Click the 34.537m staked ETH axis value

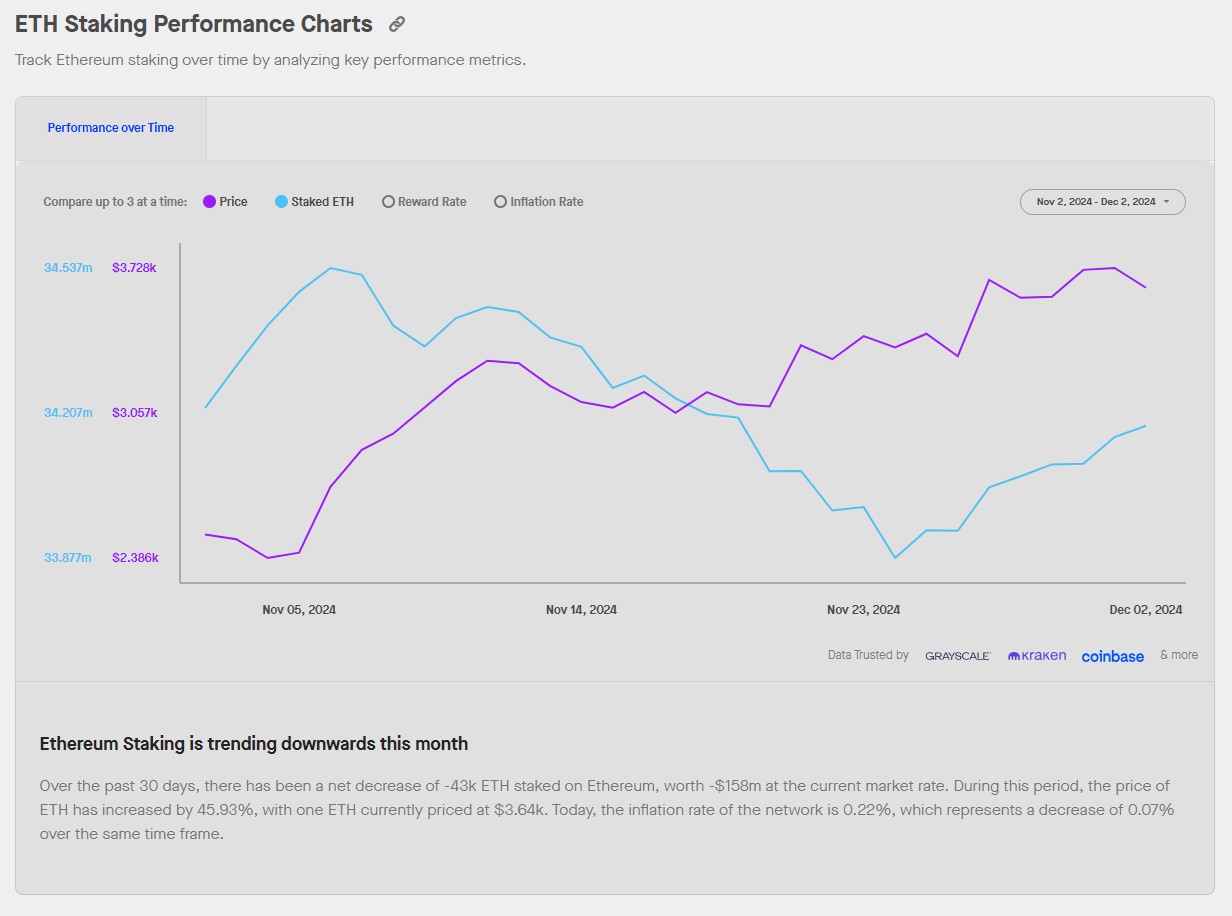[x=68, y=268]
